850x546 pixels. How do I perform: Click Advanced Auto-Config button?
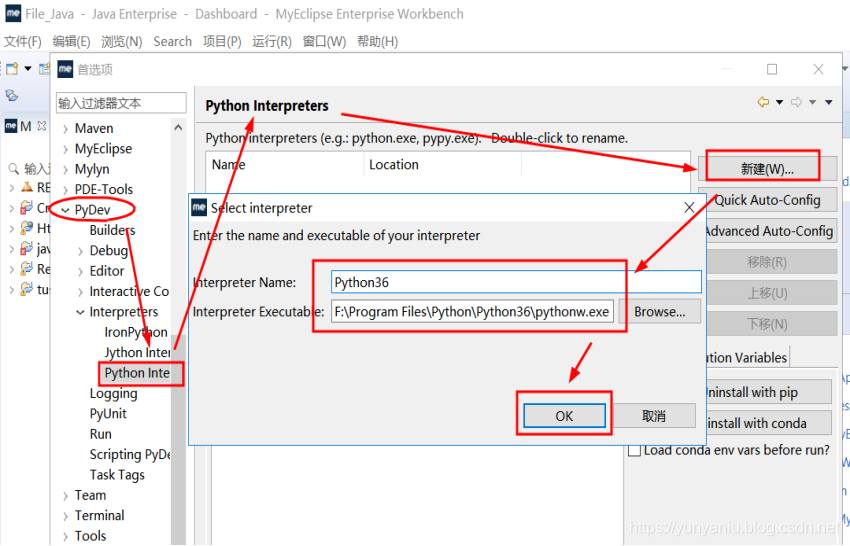[x=769, y=232]
